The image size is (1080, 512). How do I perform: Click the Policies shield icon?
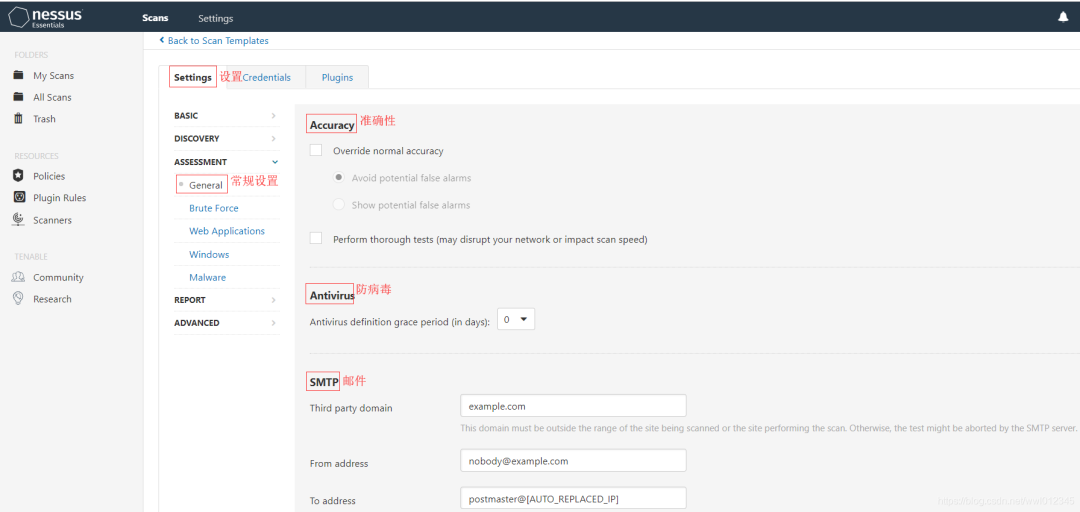(19, 176)
